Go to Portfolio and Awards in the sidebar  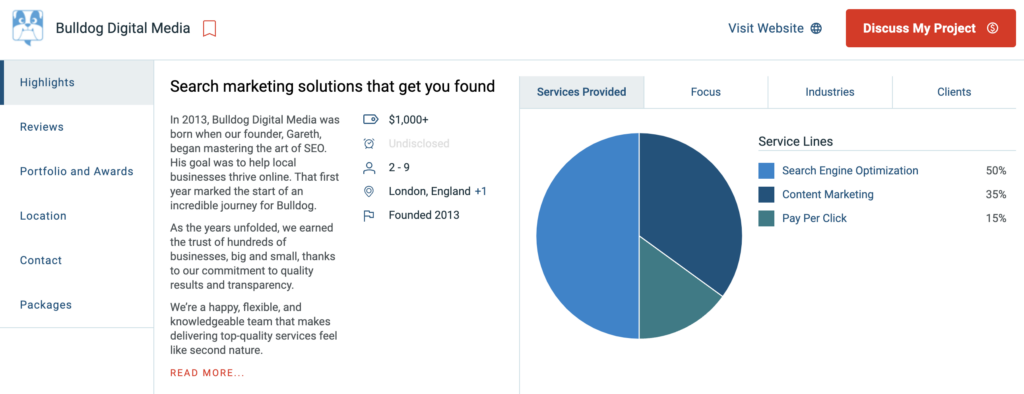tap(77, 171)
